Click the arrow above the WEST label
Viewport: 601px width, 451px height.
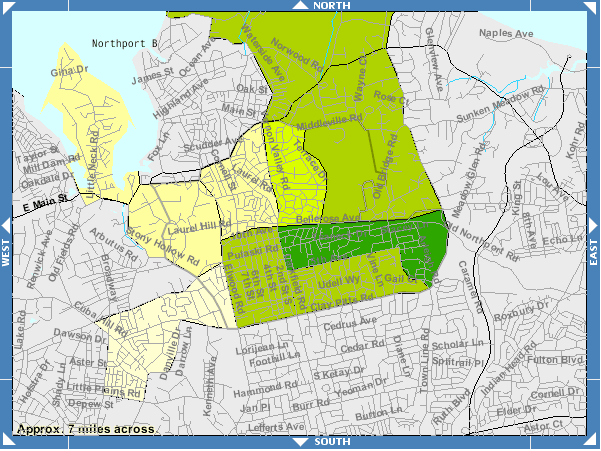coord(6,222)
